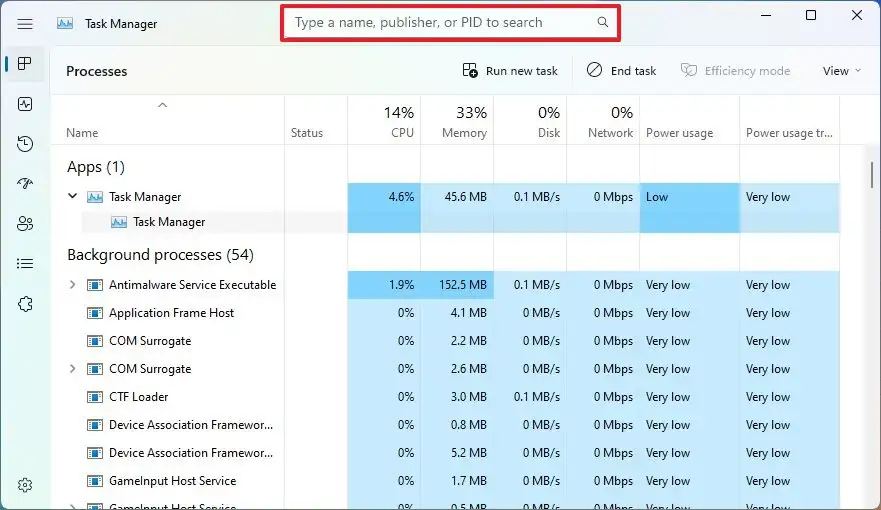Collapse the Task Manager app group
Viewport: 881px width, 510px height.
72,196
